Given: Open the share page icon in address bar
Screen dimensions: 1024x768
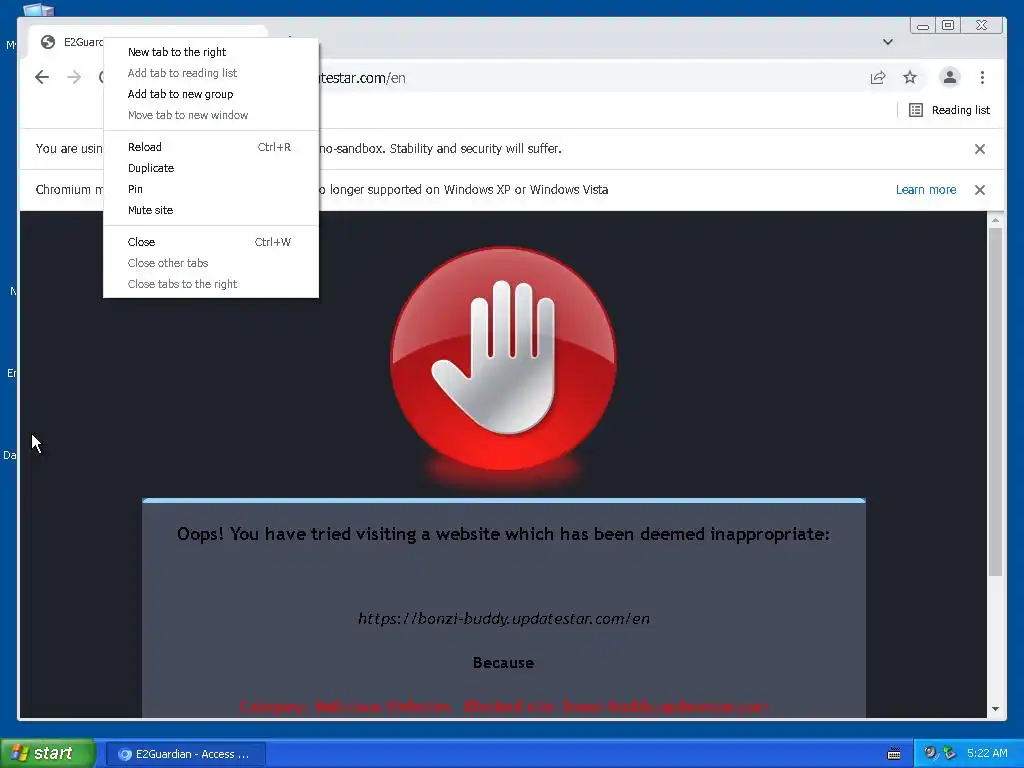Looking at the screenshot, I should click(878, 78).
